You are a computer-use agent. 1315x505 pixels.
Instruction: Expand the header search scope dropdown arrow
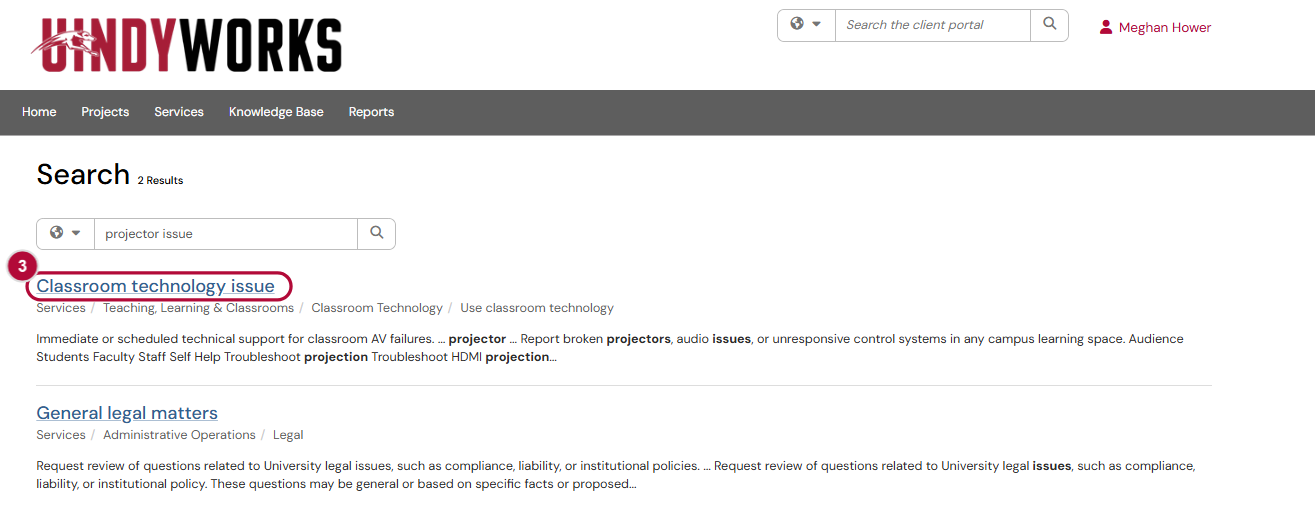817,24
